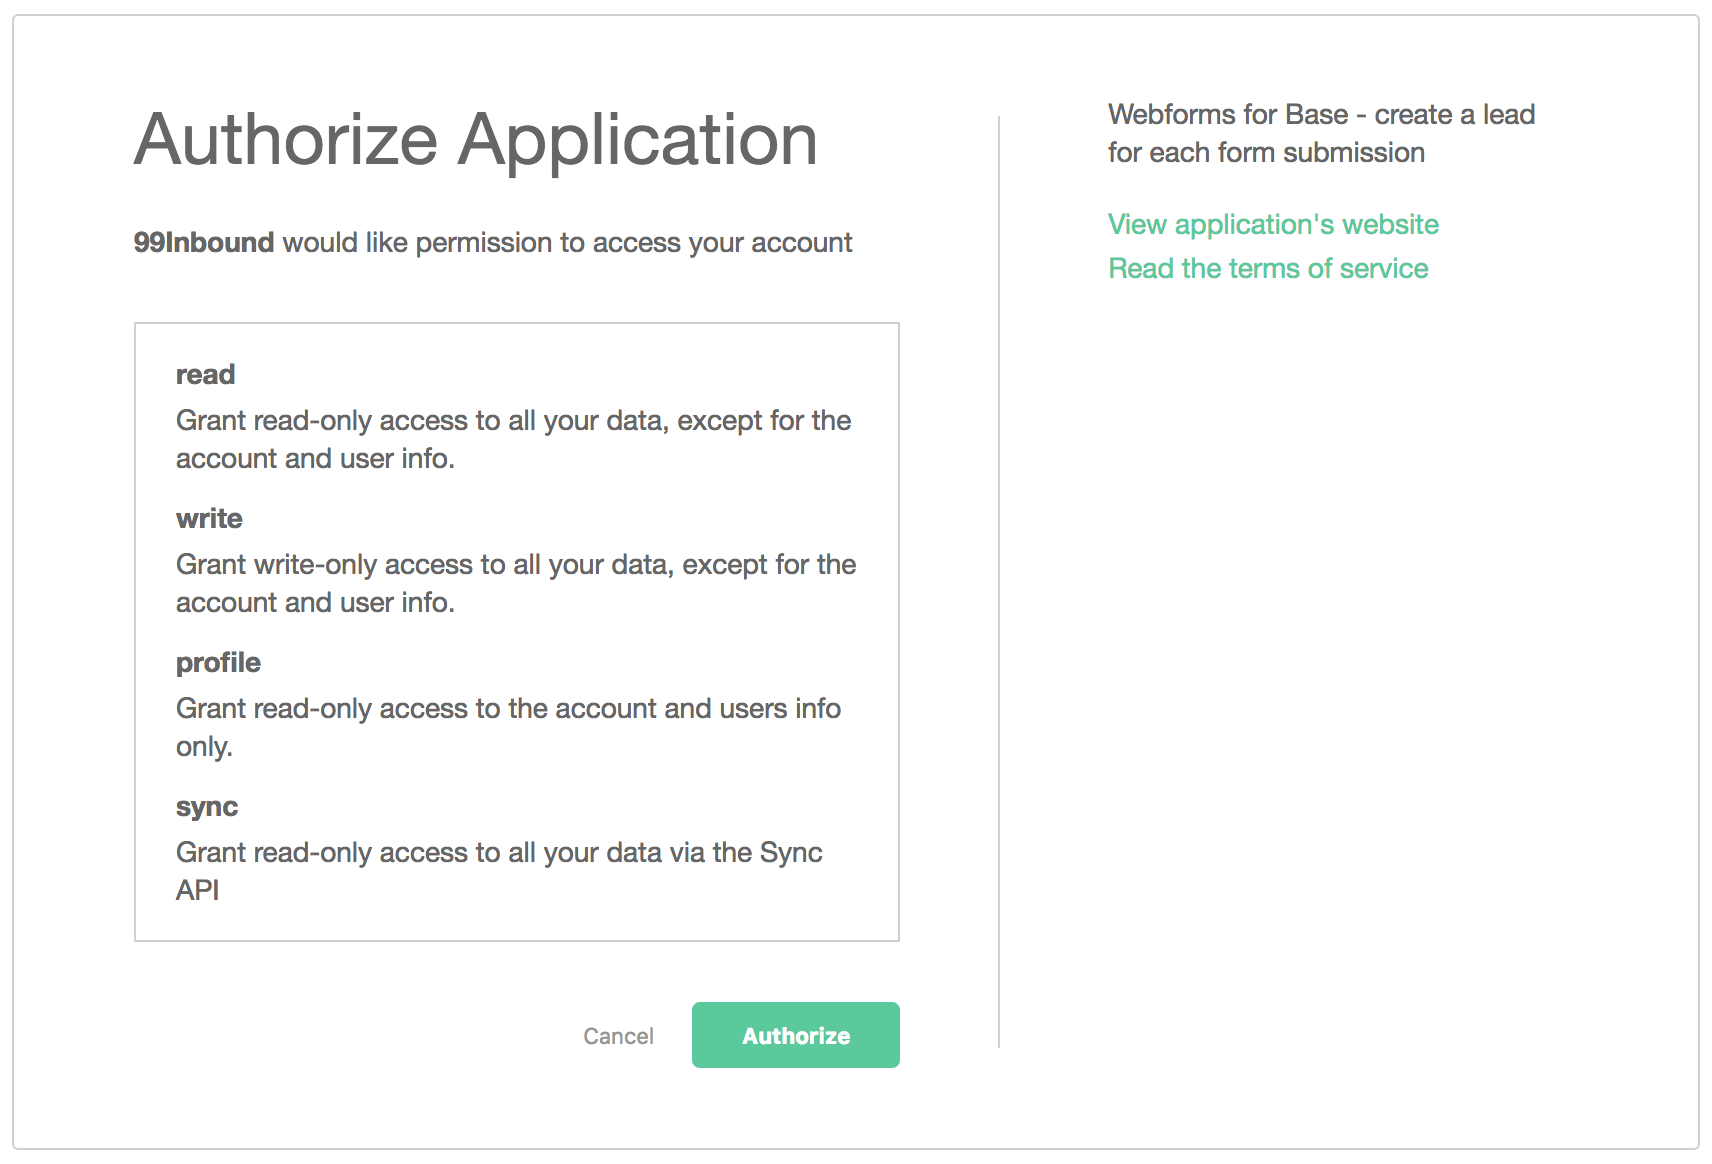Viewport: 1712px width, 1164px height.
Task: Click the vertical divider beside the permissions panel
Action: (x=999, y=580)
